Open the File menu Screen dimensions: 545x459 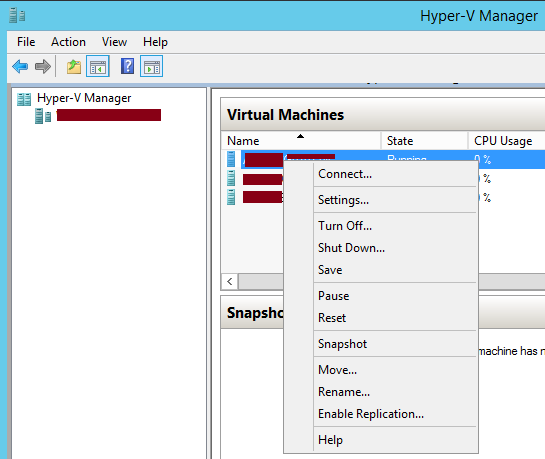(26, 42)
